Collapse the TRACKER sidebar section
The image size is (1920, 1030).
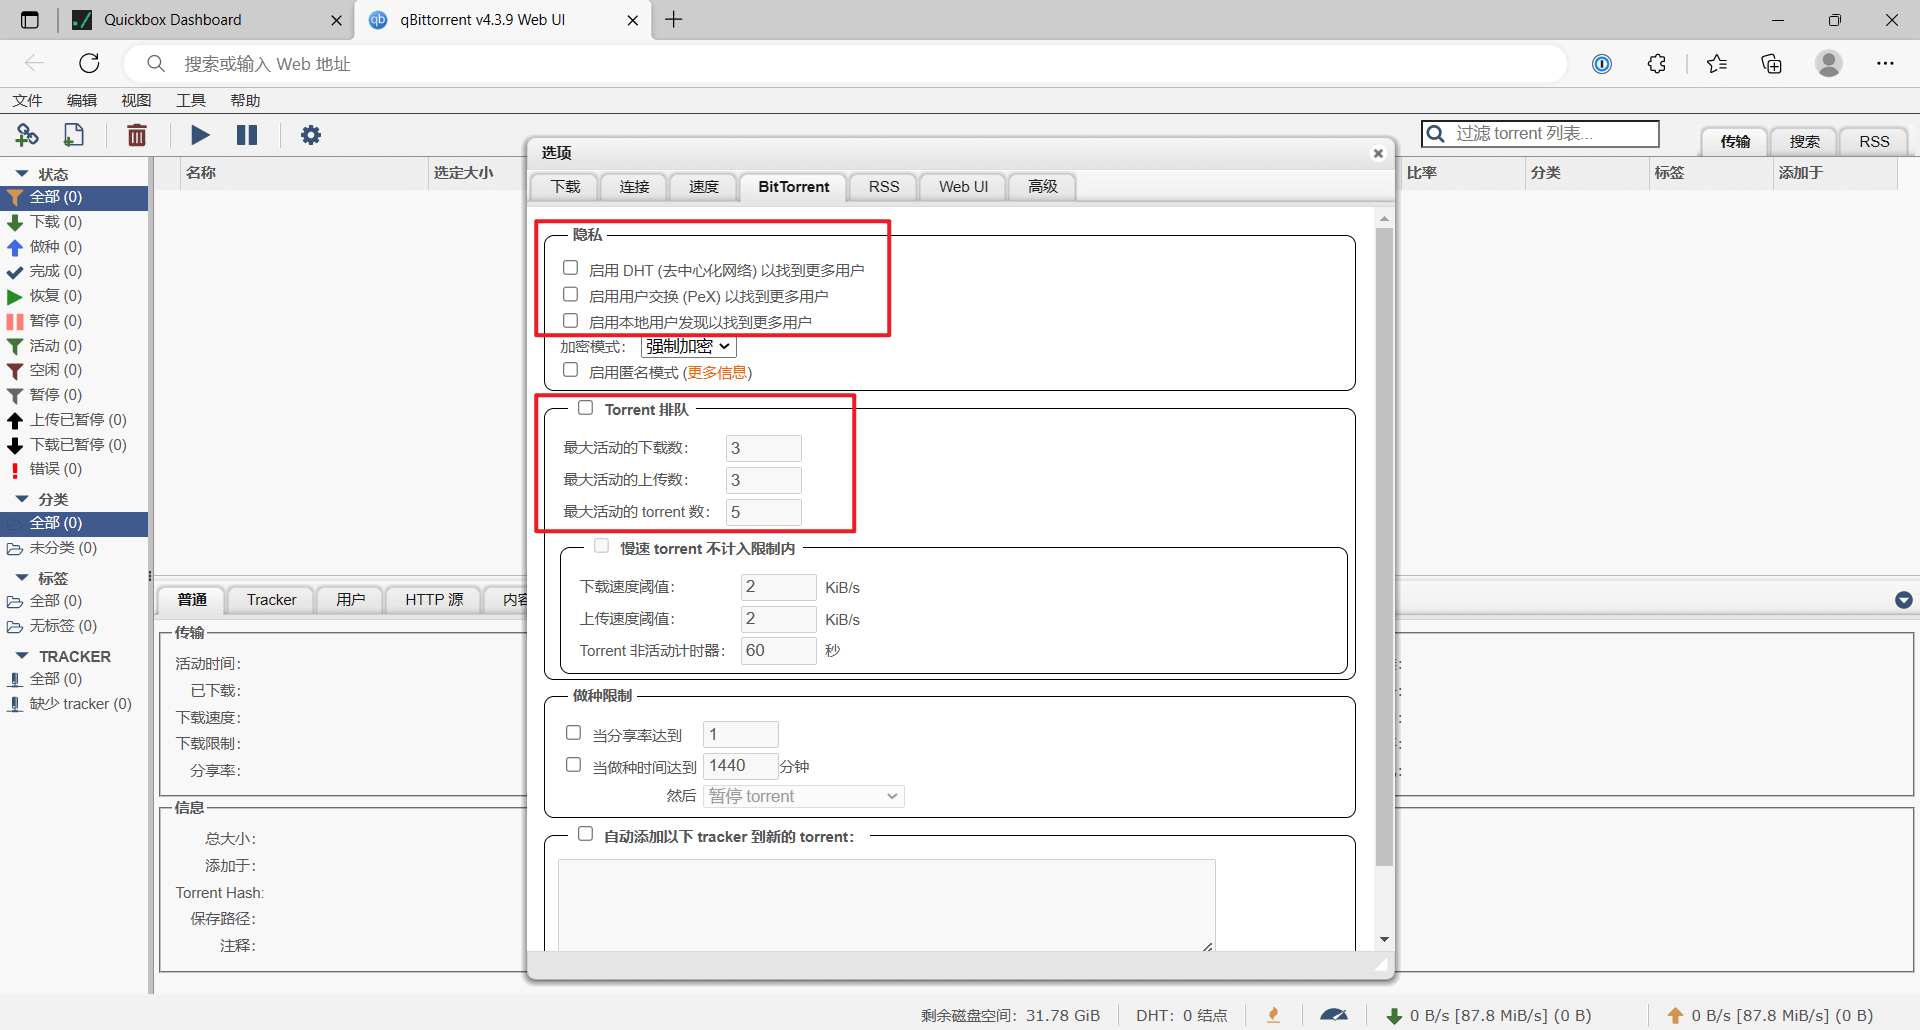(x=22, y=656)
